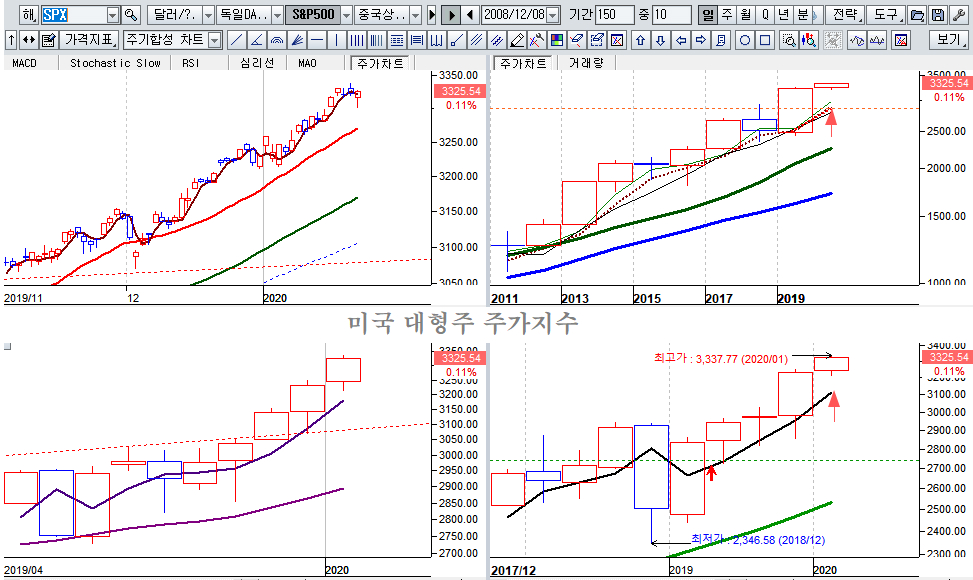Open the color palette tool

point(557,40)
